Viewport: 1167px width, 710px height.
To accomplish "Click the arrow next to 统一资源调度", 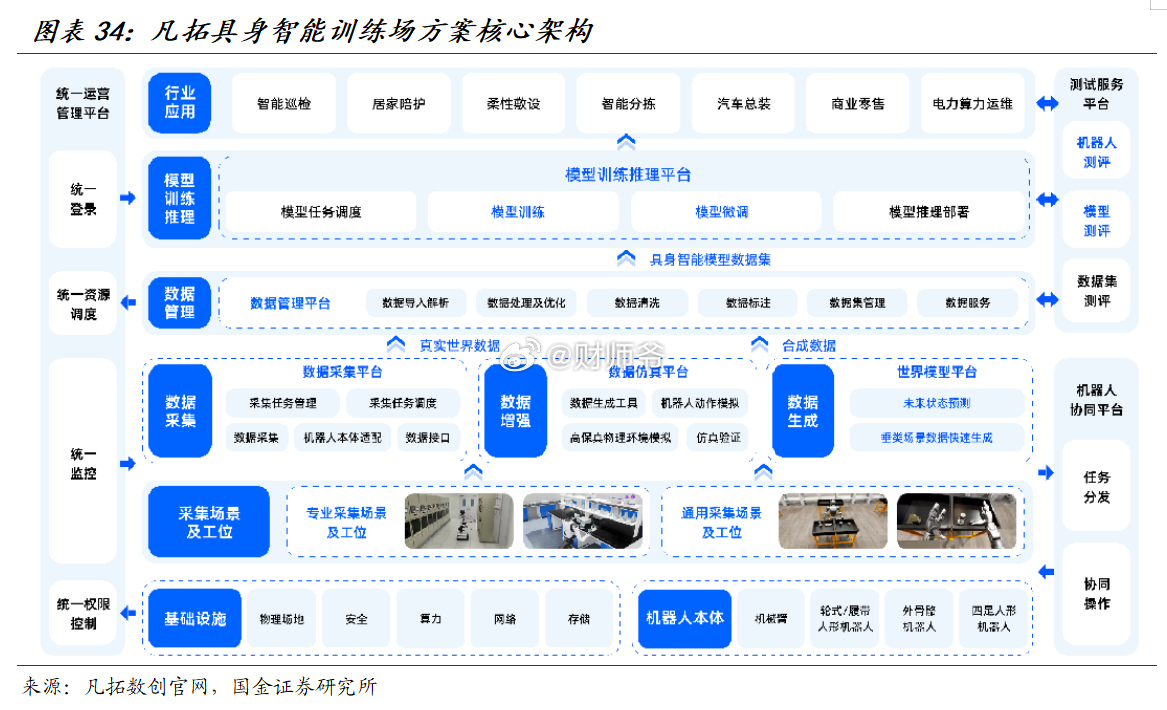I will click(128, 302).
